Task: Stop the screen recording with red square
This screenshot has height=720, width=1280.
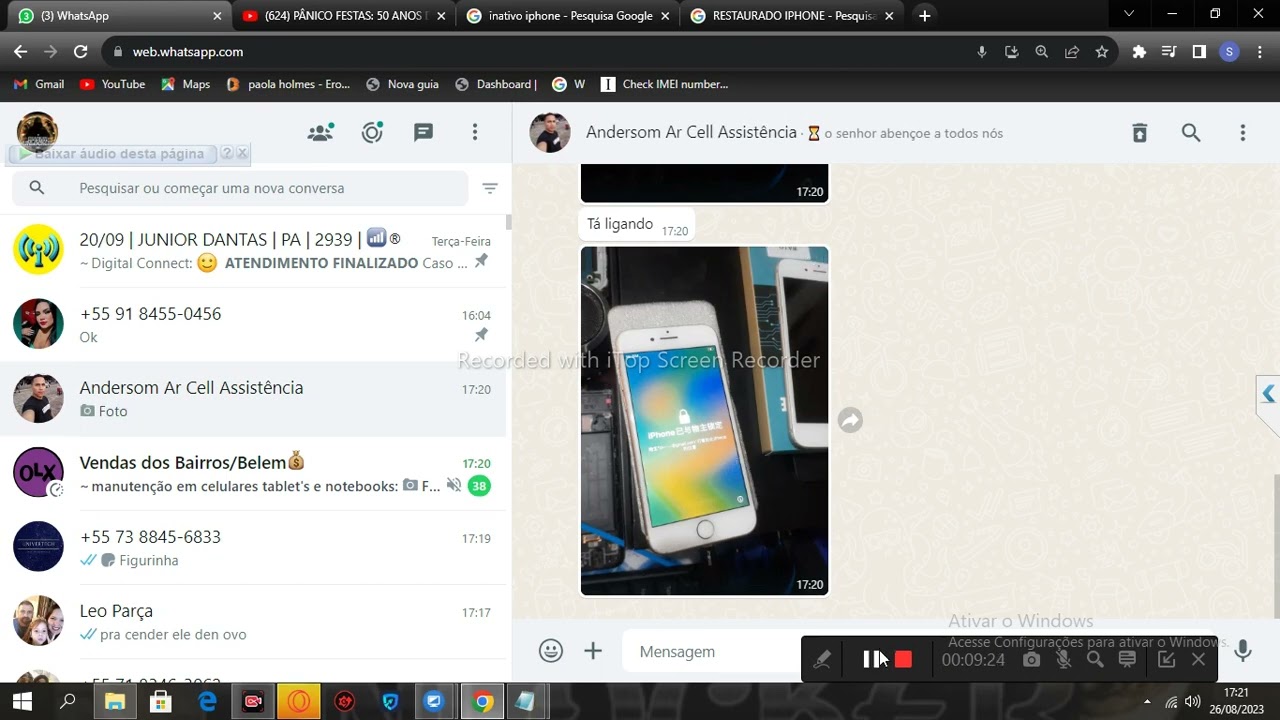Action: 903,659
